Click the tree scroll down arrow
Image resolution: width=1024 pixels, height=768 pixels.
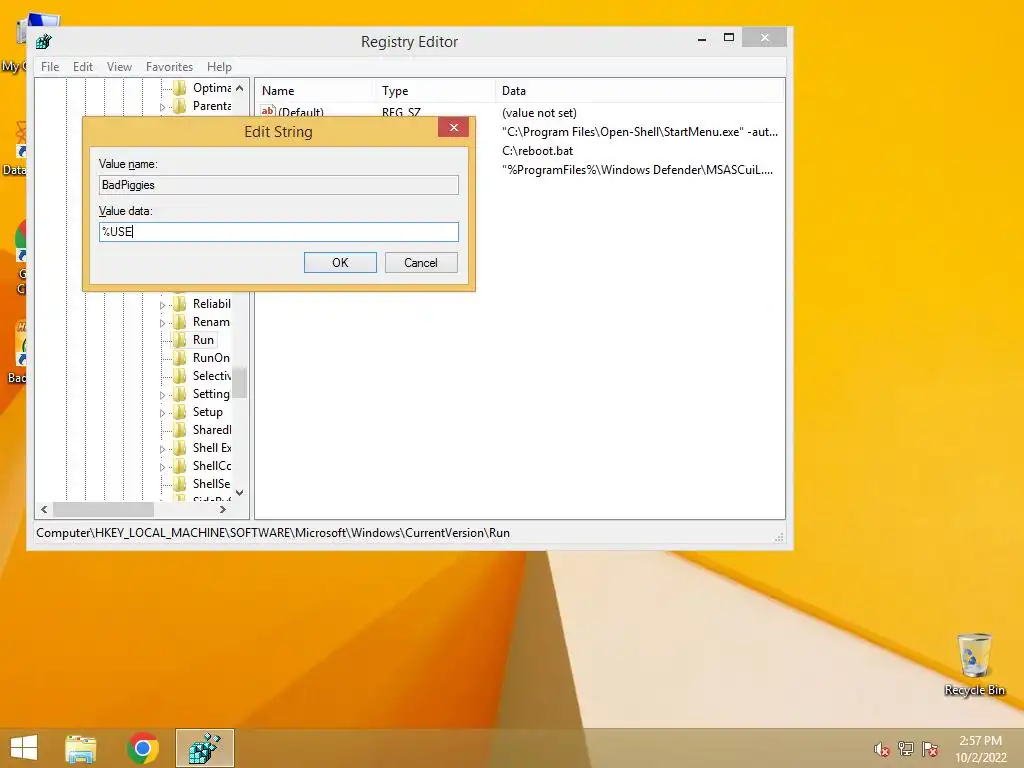point(240,492)
